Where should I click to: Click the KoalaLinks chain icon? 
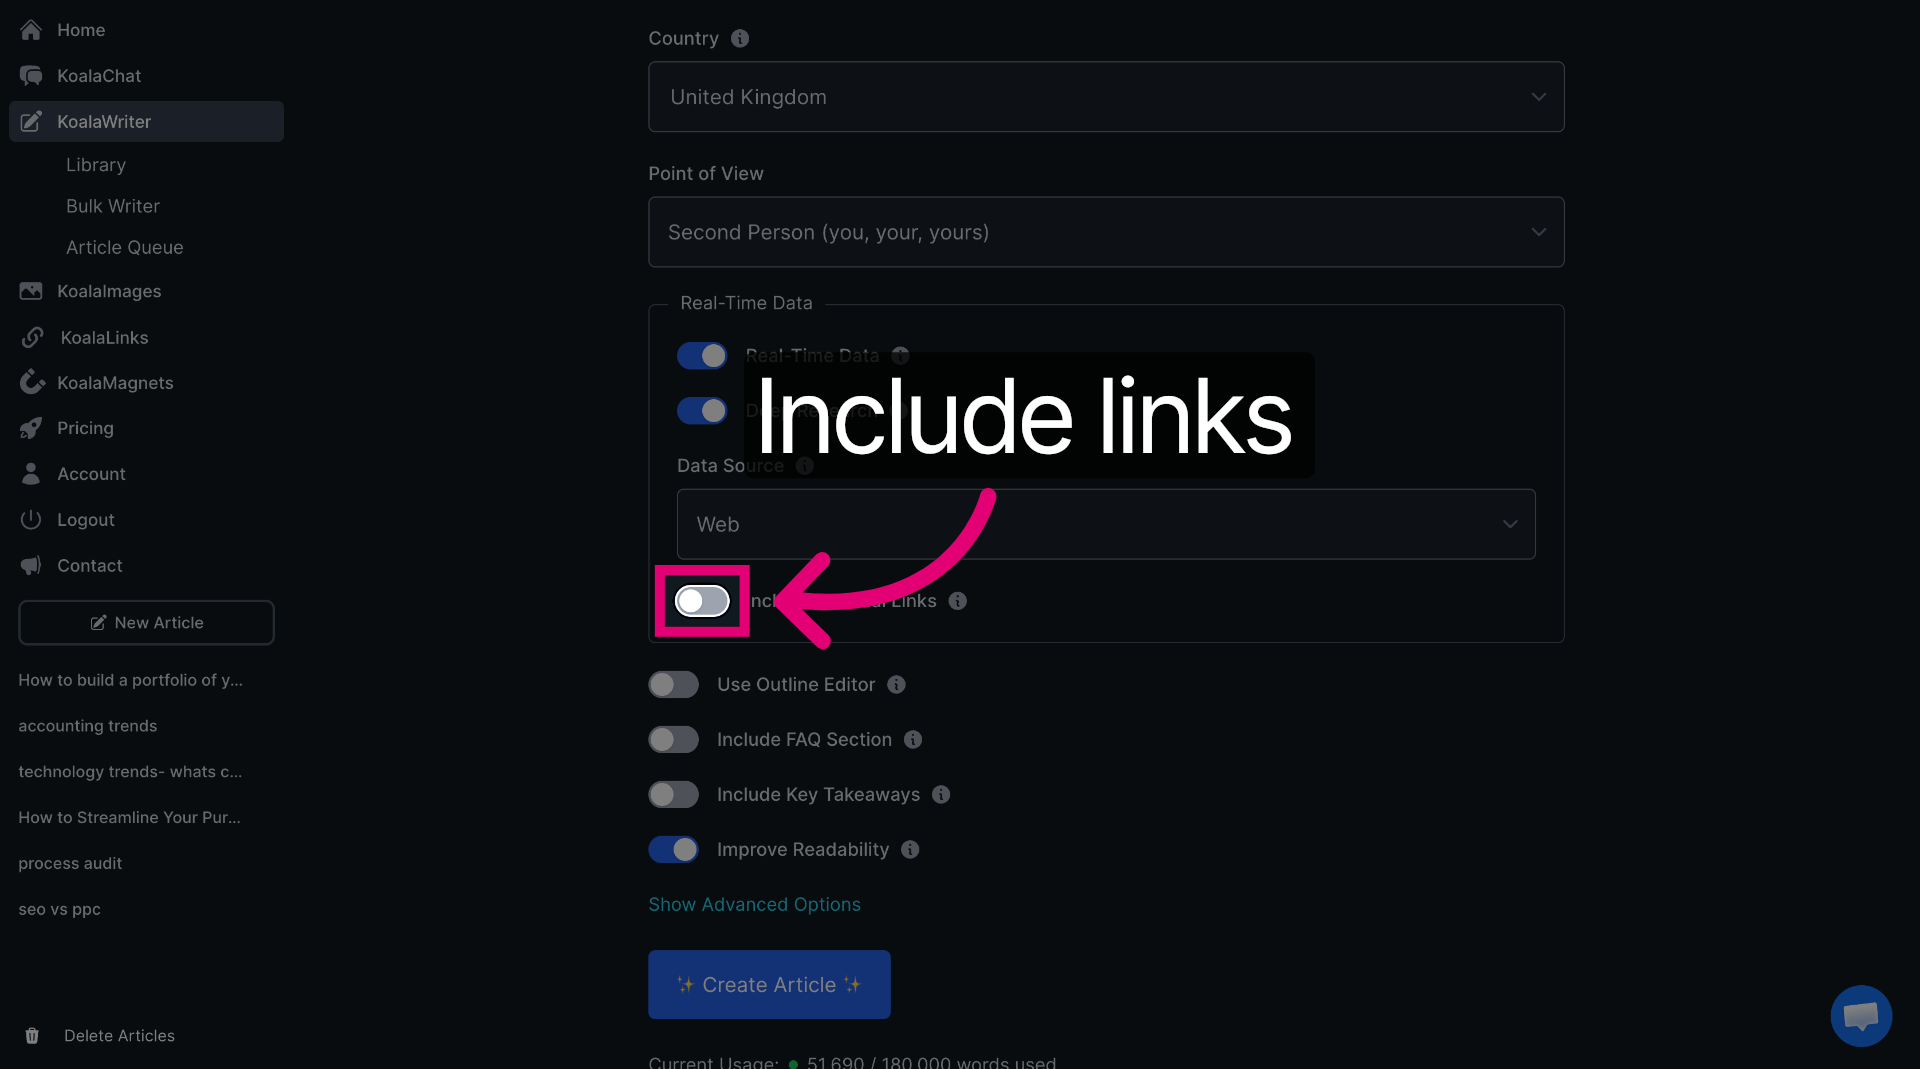tap(32, 338)
